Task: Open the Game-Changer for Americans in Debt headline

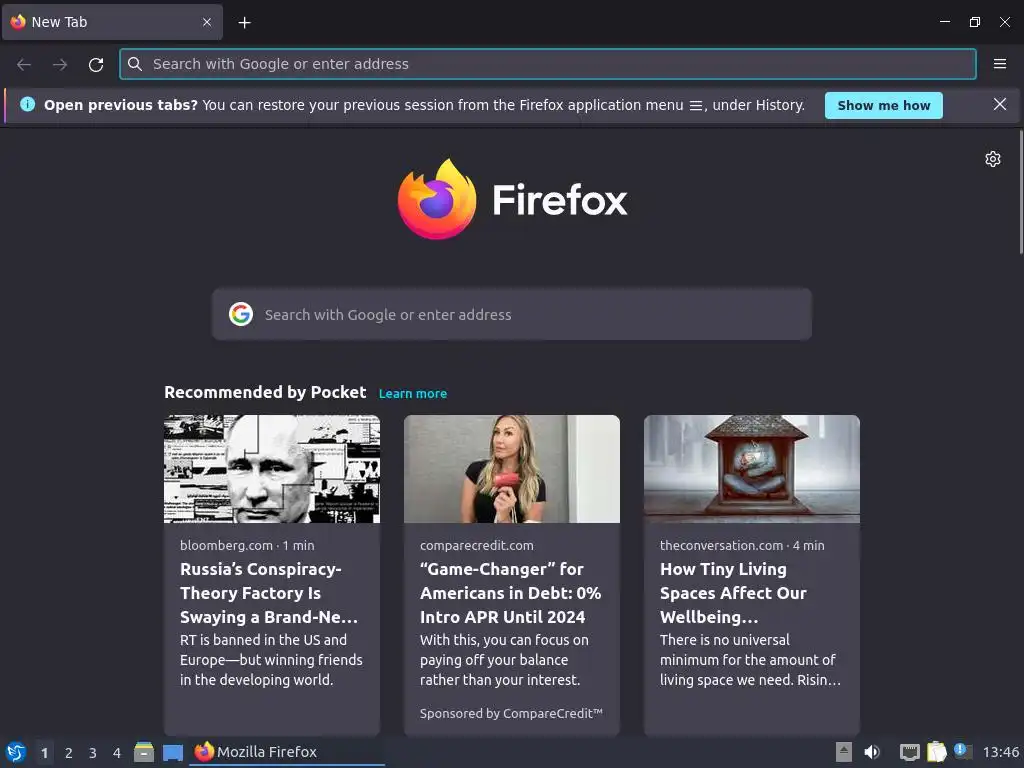Action: click(x=511, y=593)
